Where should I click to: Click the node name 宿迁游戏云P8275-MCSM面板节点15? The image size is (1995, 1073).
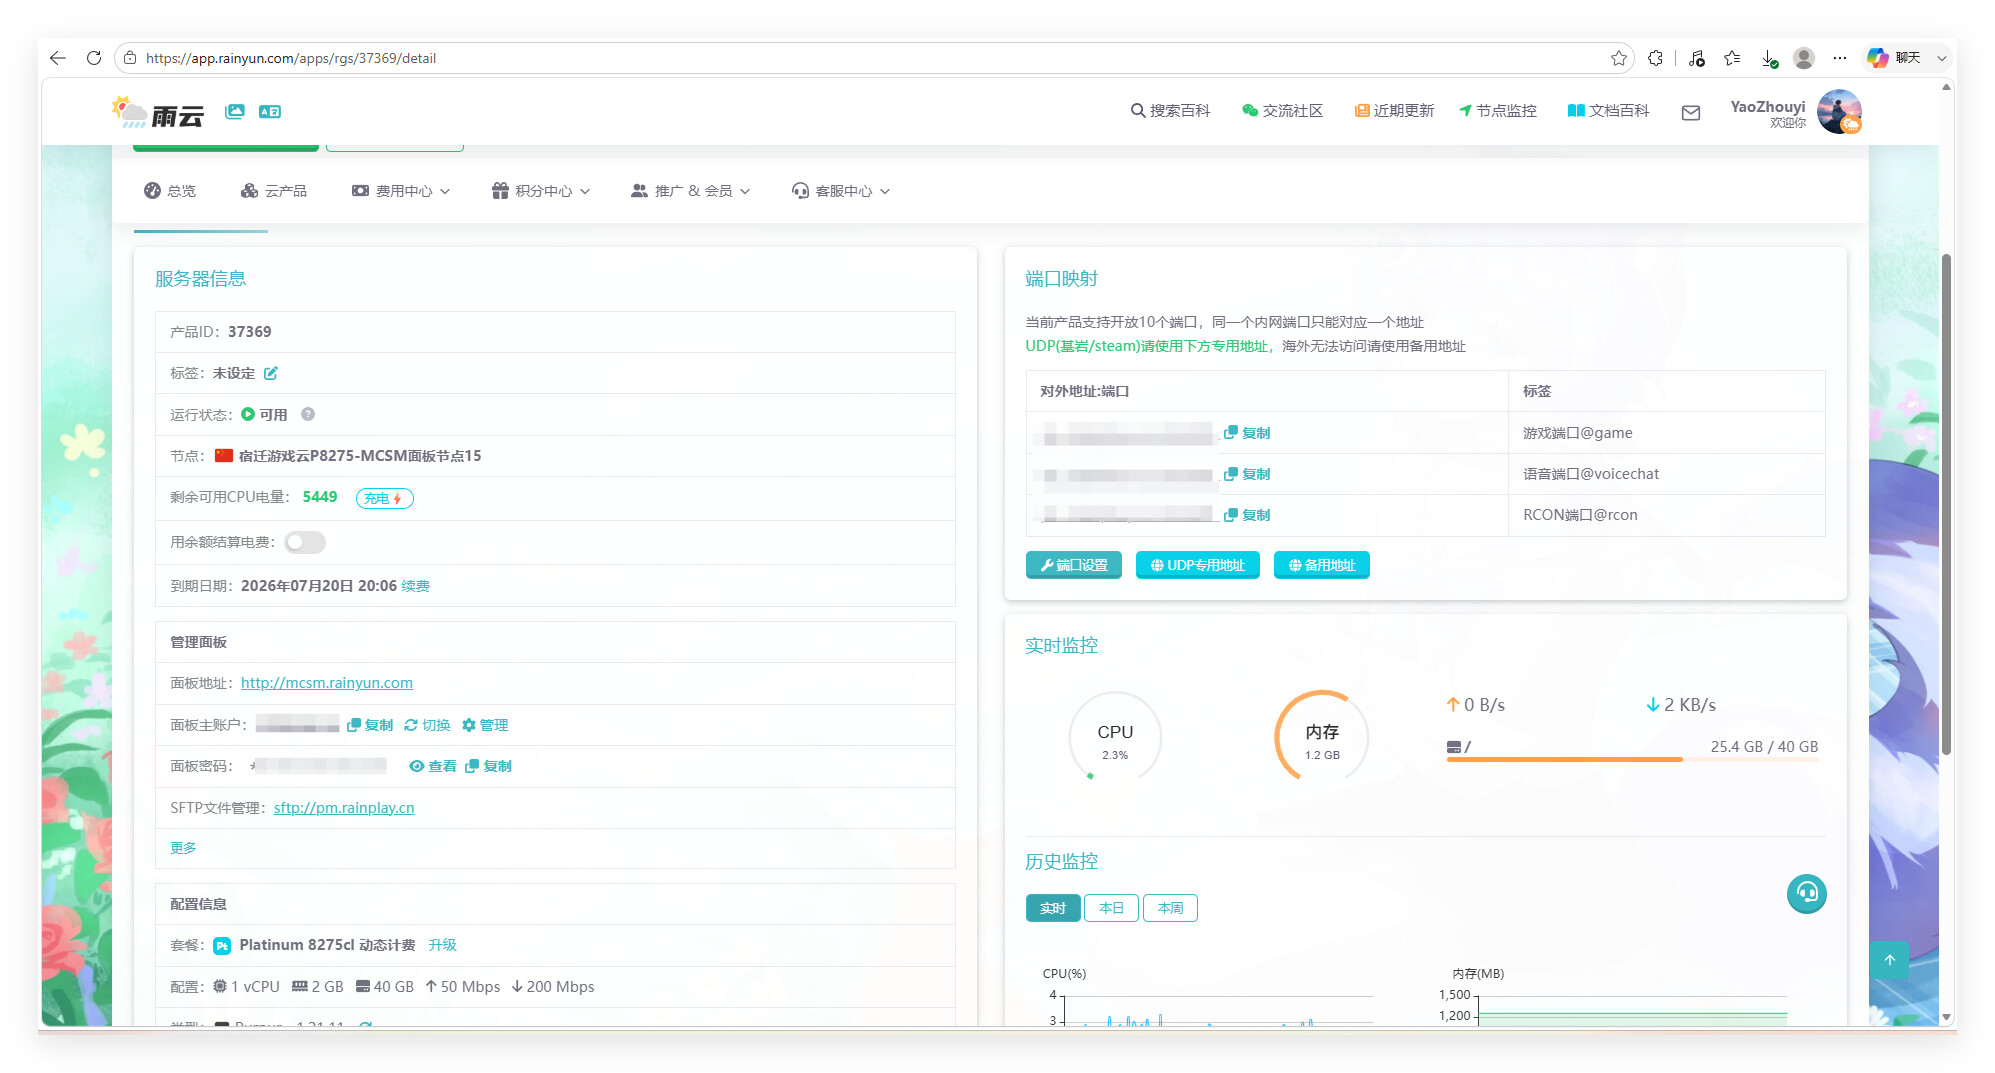pyautogui.click(x=360, y=456)
